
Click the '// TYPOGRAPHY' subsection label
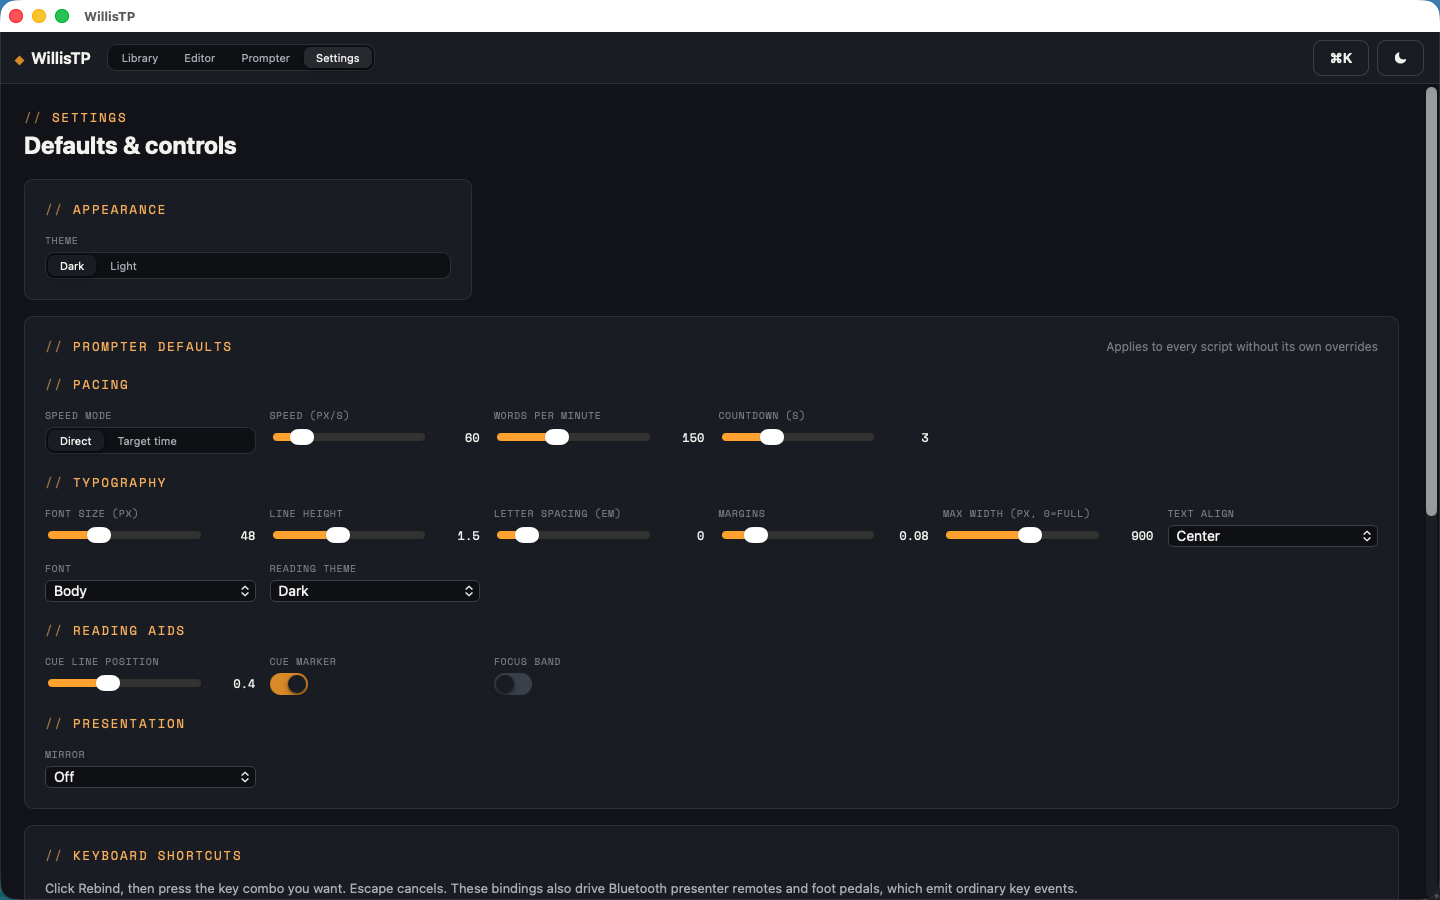click(x=105, y=483)
